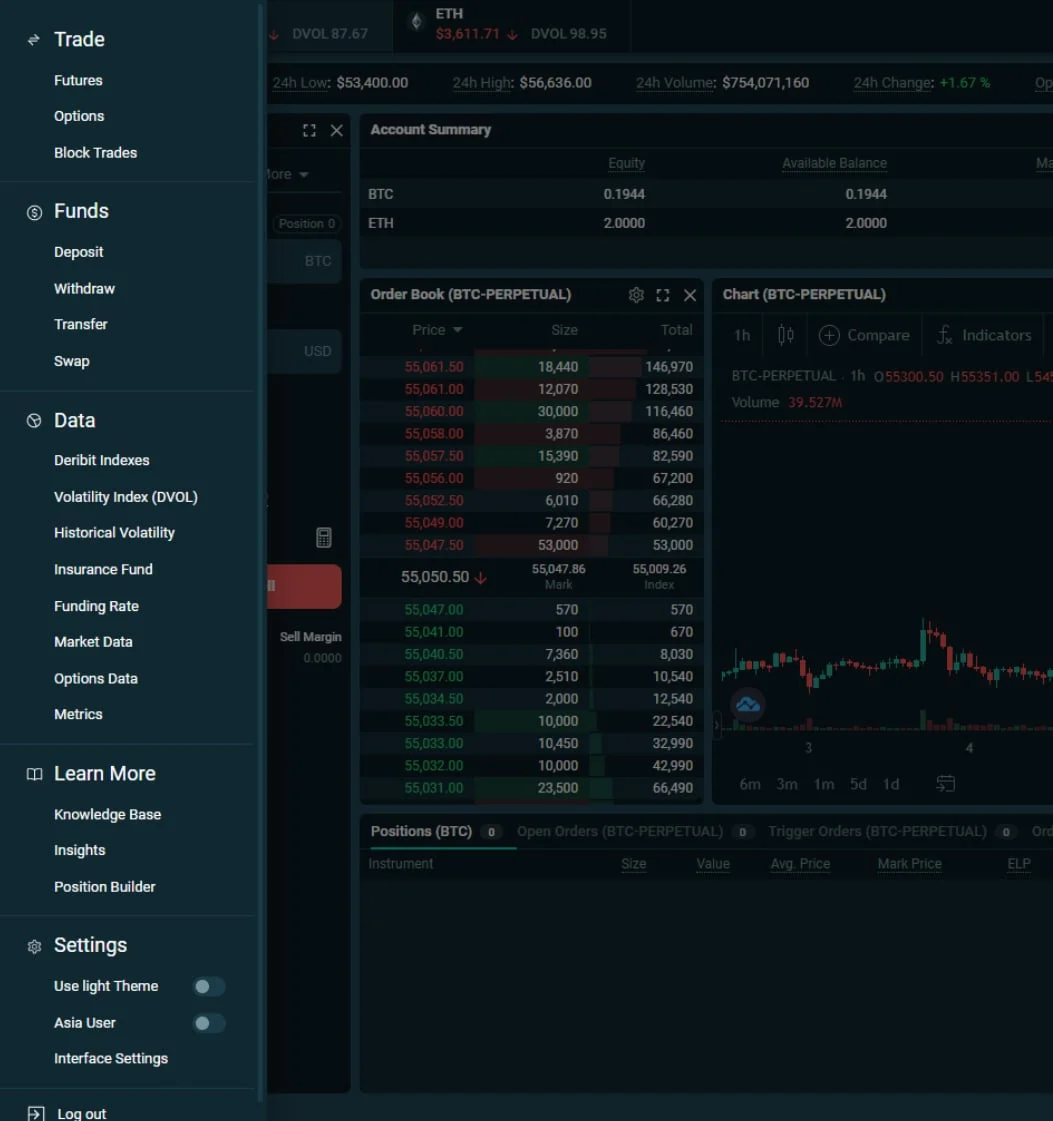The width and height of the screenshot is (1053, 1121).
Task: Select the 1h chart interval dropdown
Action: tap(742, 335)
